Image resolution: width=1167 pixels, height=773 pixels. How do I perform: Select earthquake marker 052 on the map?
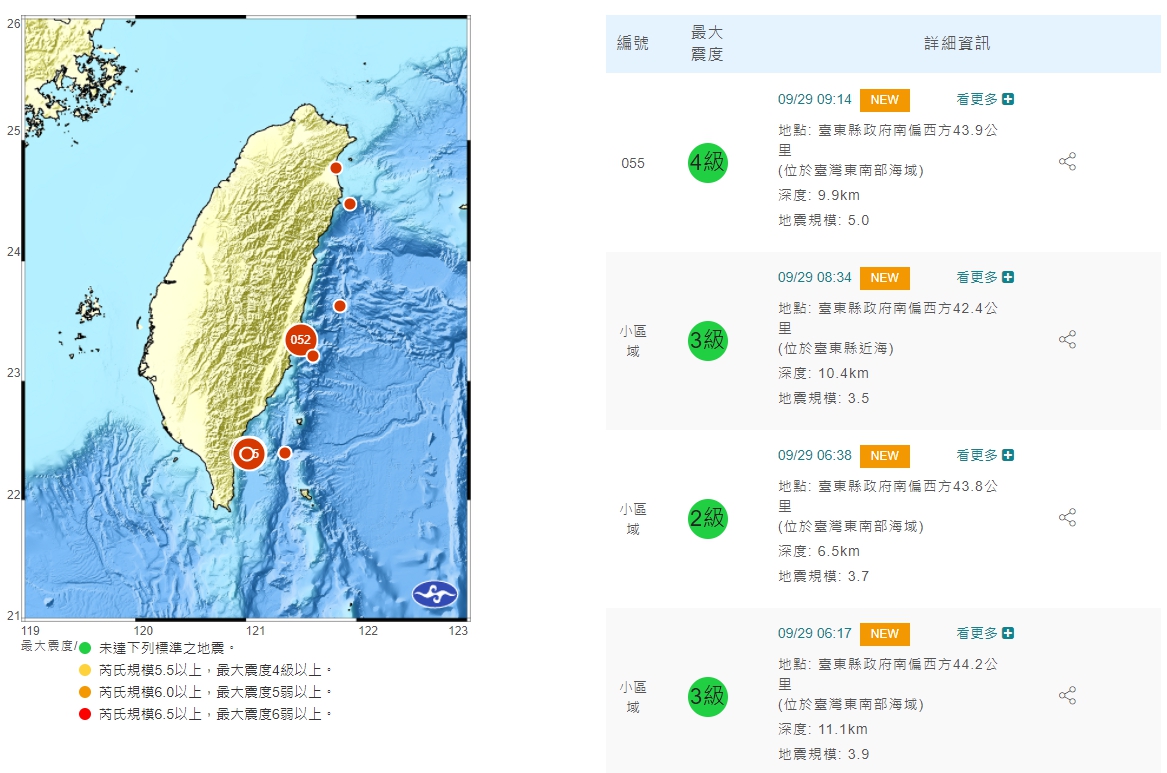coord(300,340)
